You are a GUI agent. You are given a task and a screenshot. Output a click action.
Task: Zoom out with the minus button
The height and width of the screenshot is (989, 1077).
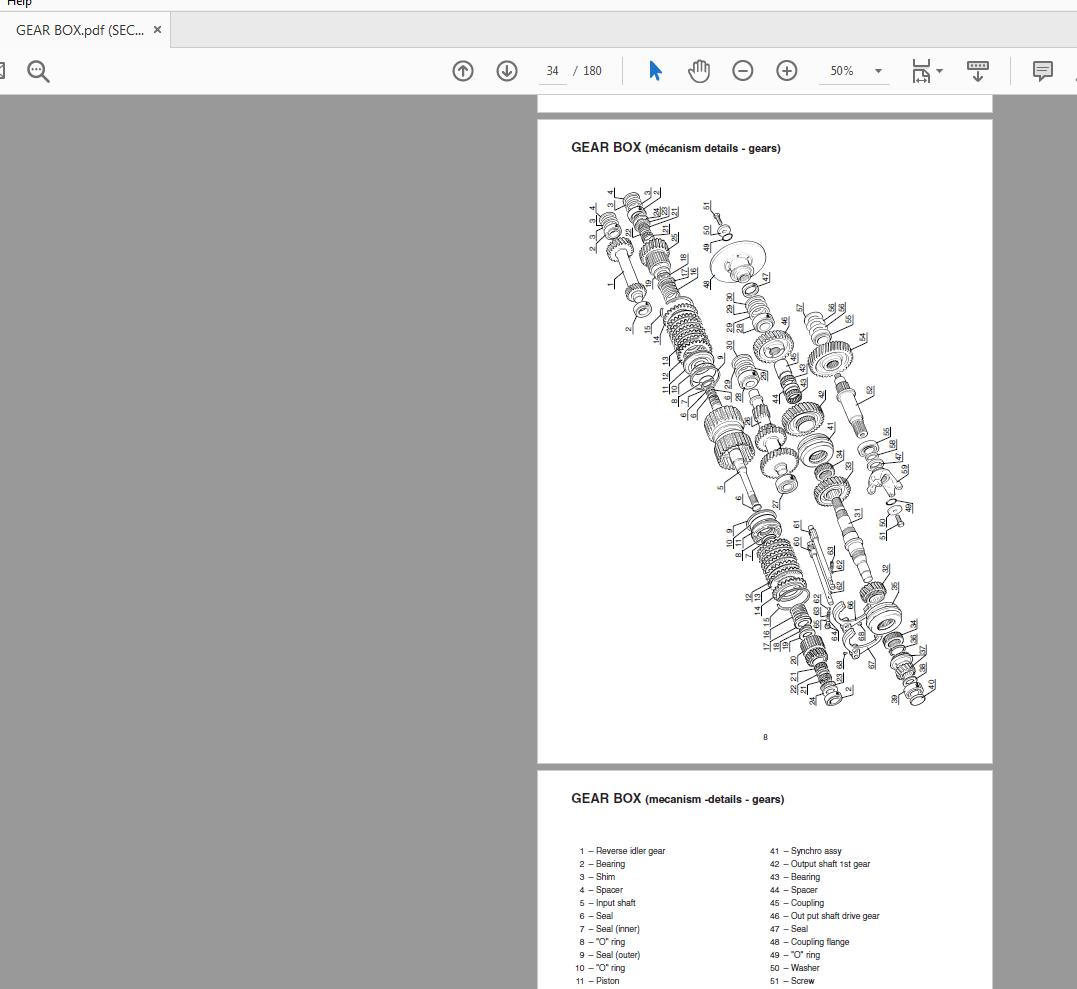742,71
